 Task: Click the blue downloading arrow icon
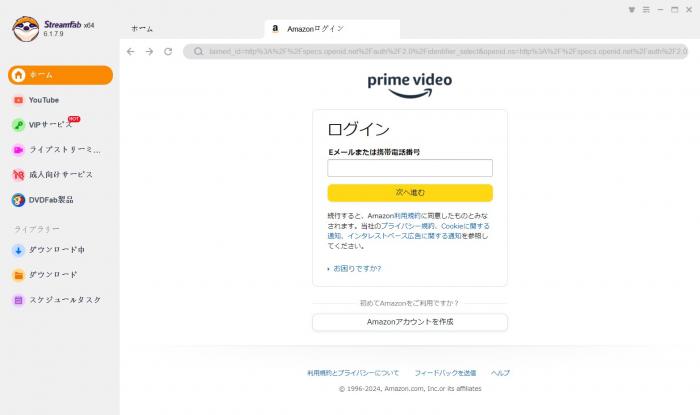coord(18,250)
